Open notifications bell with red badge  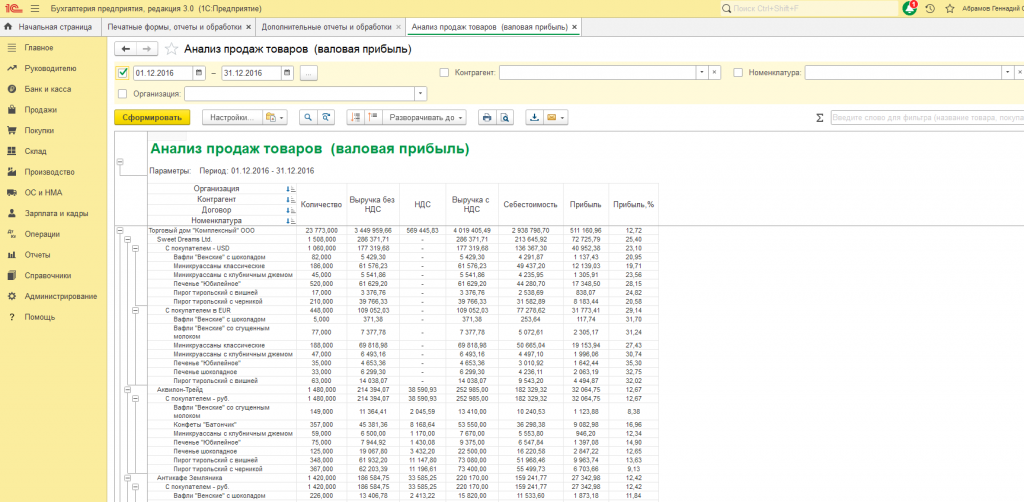coord(910,8)
